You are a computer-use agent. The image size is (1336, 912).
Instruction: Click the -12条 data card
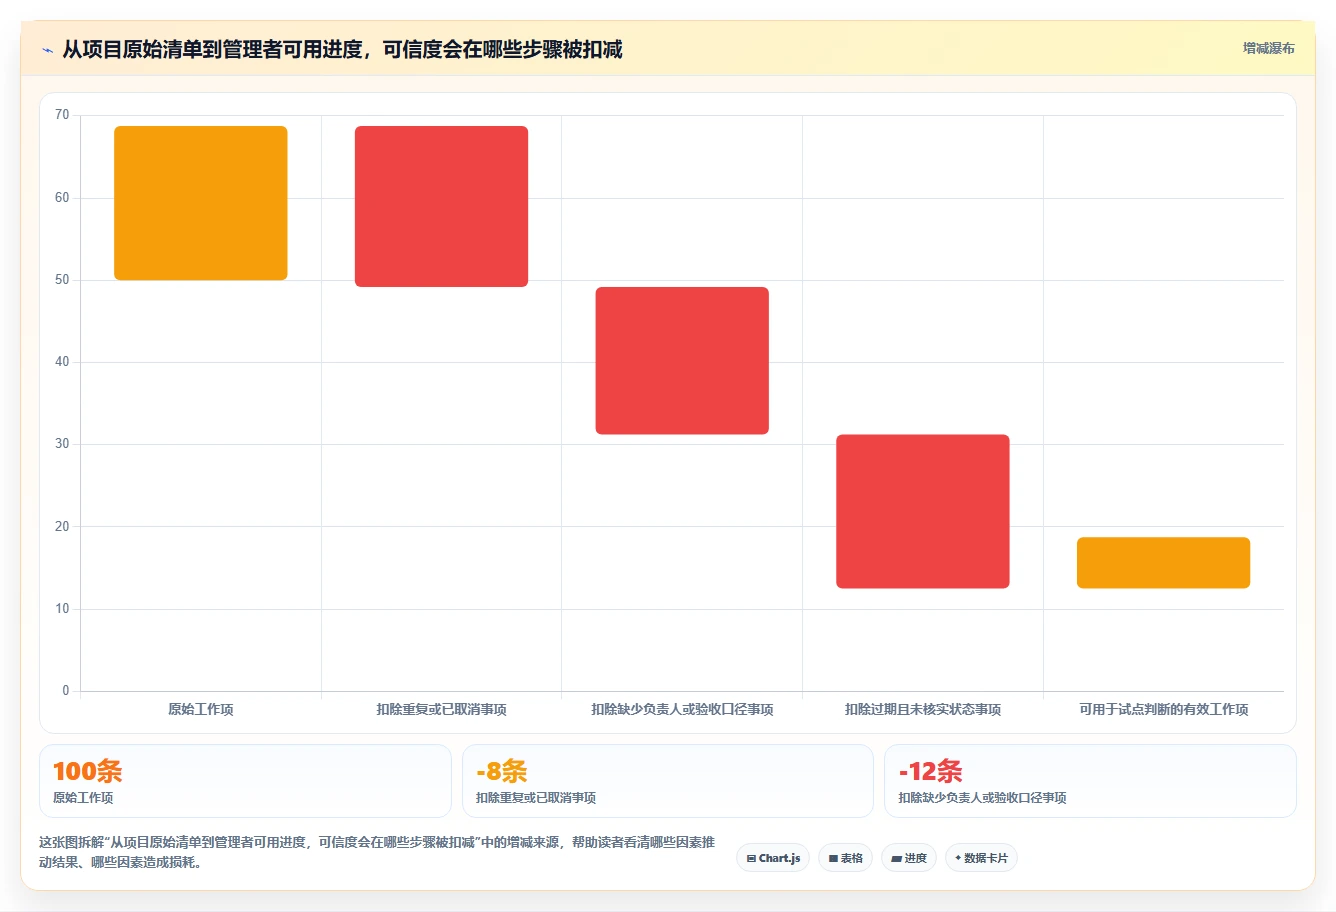click(1090, 781)
